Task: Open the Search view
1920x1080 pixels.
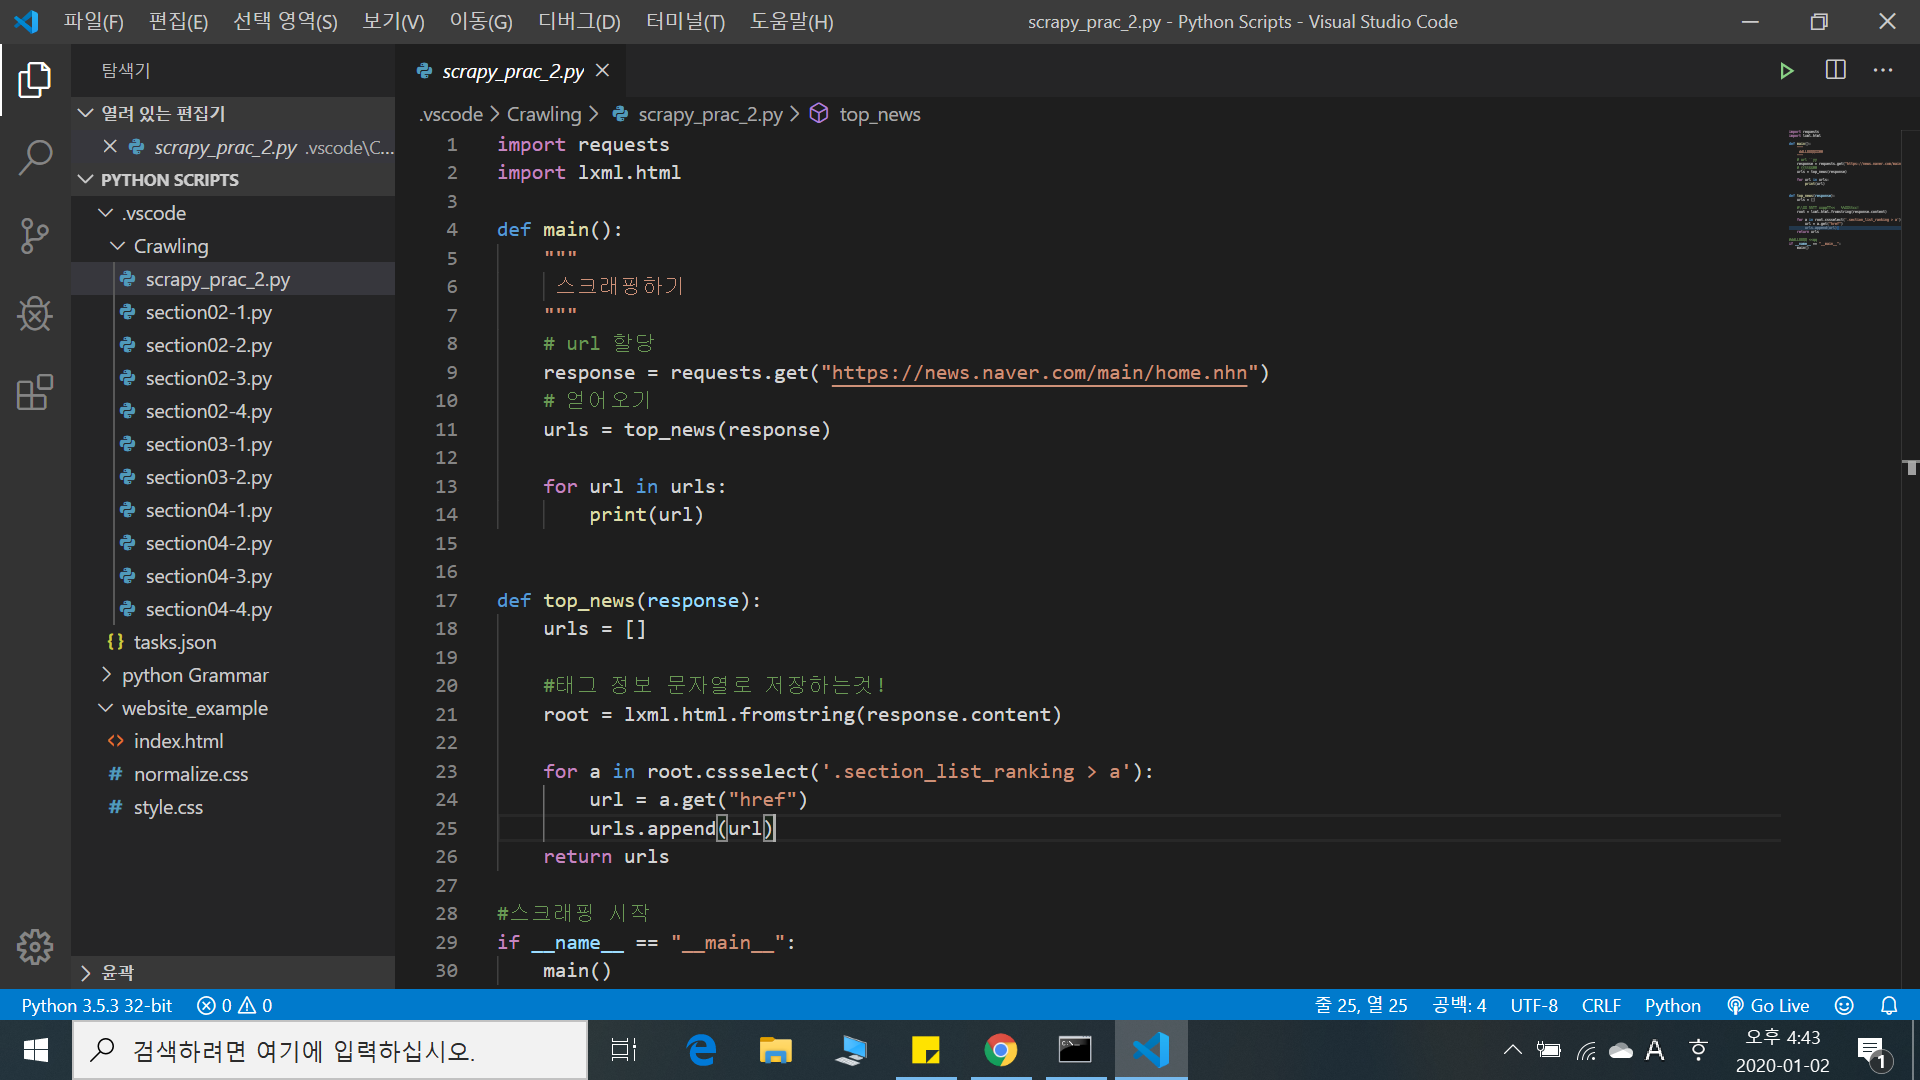Action: point(35,157)
